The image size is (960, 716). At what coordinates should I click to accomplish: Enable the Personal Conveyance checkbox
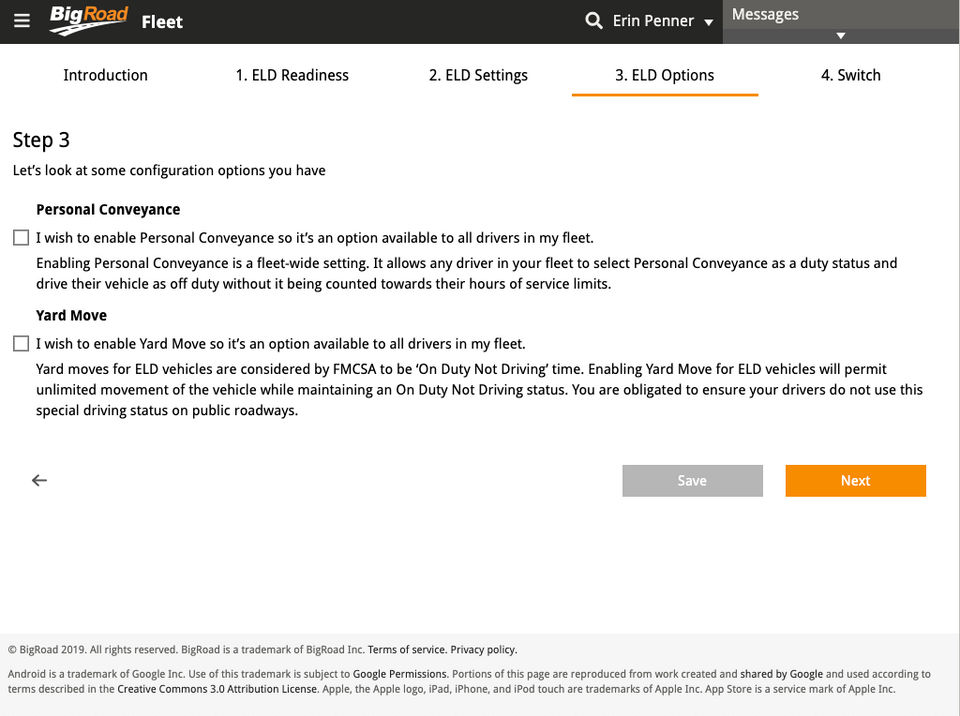click(x=21, y=238)
